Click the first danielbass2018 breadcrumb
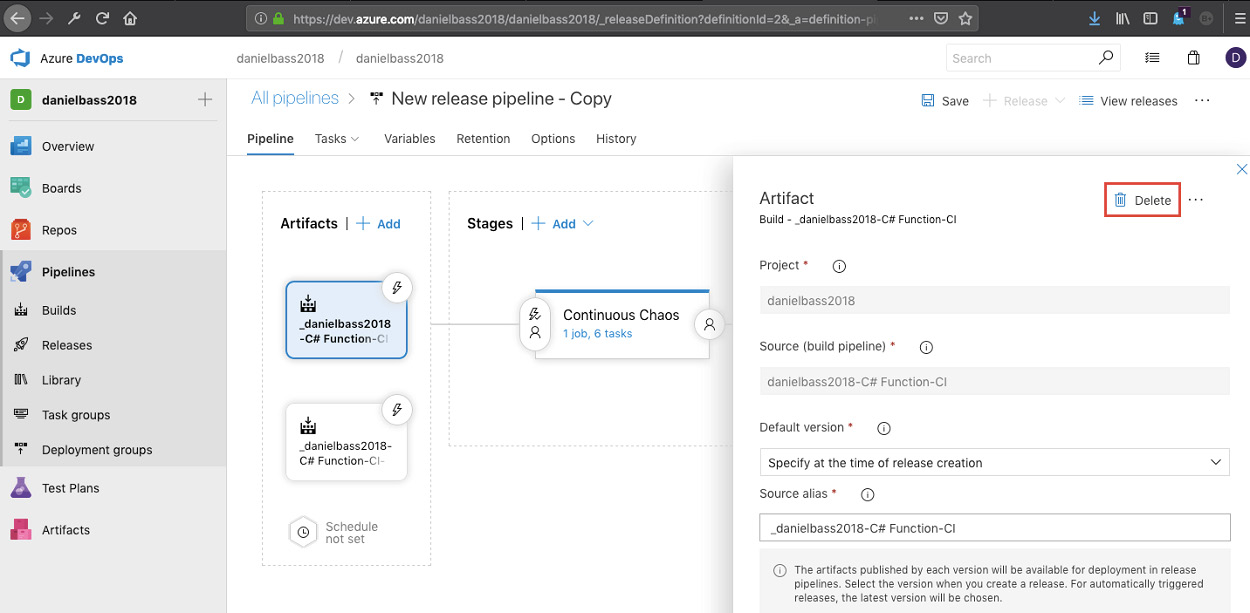This screenshot has height=613, width=1250. pyautogui.click(x=280, y=58)
